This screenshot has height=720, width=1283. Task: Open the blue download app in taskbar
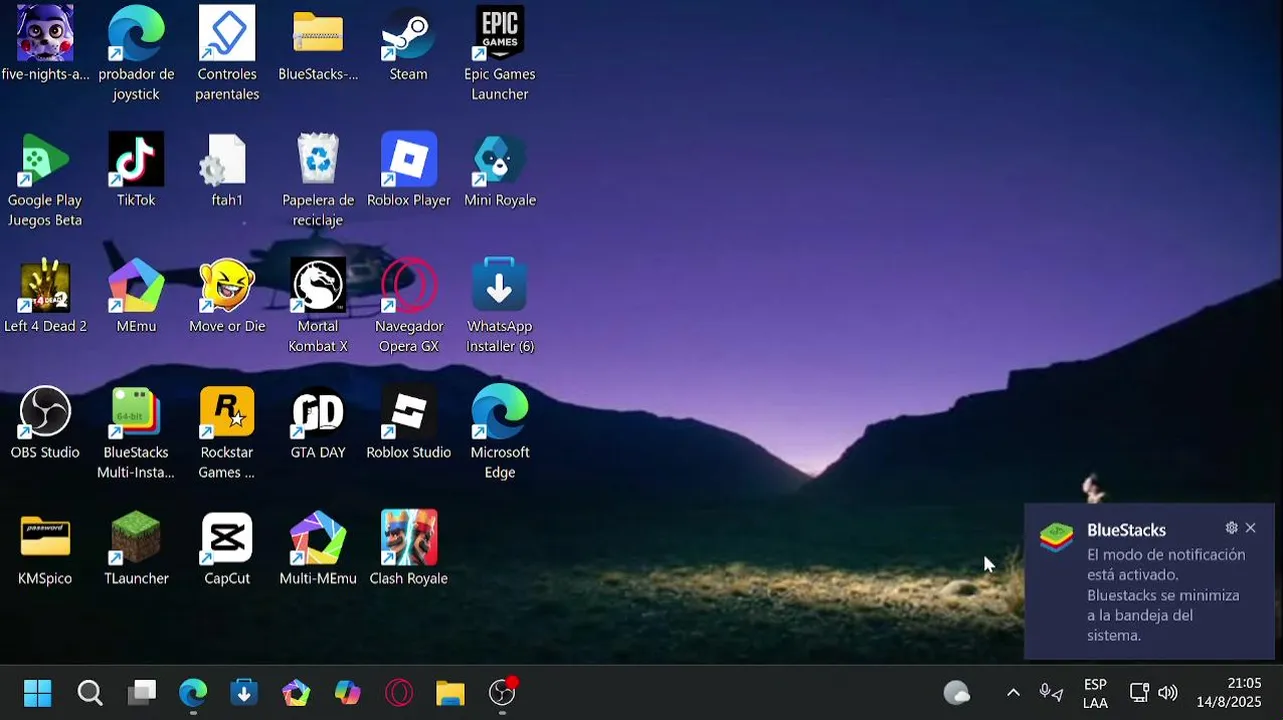click(244, 692)
